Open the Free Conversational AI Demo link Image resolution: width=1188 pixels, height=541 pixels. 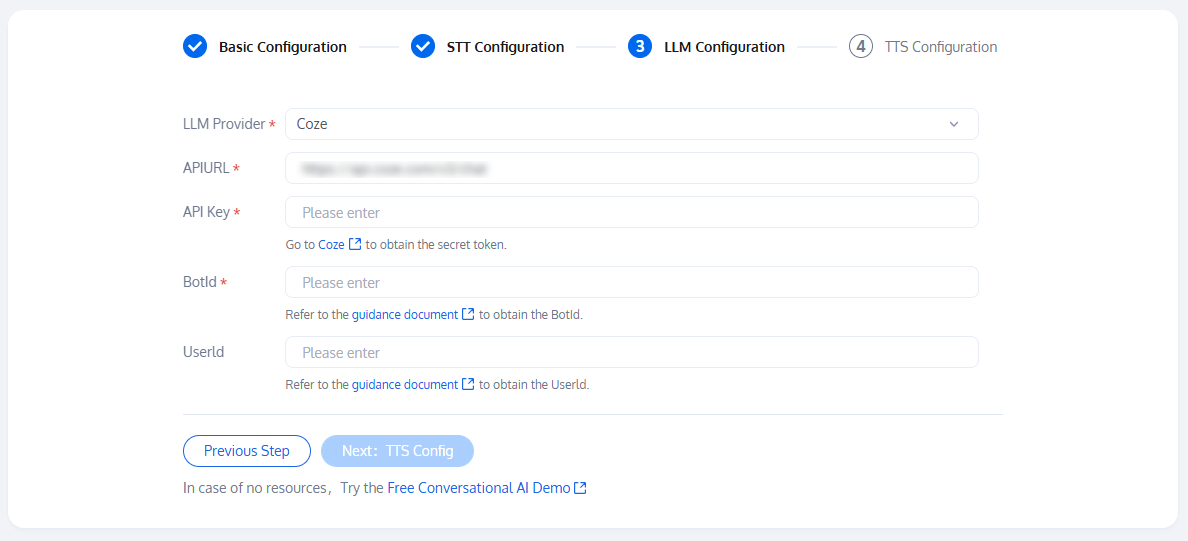478,488
